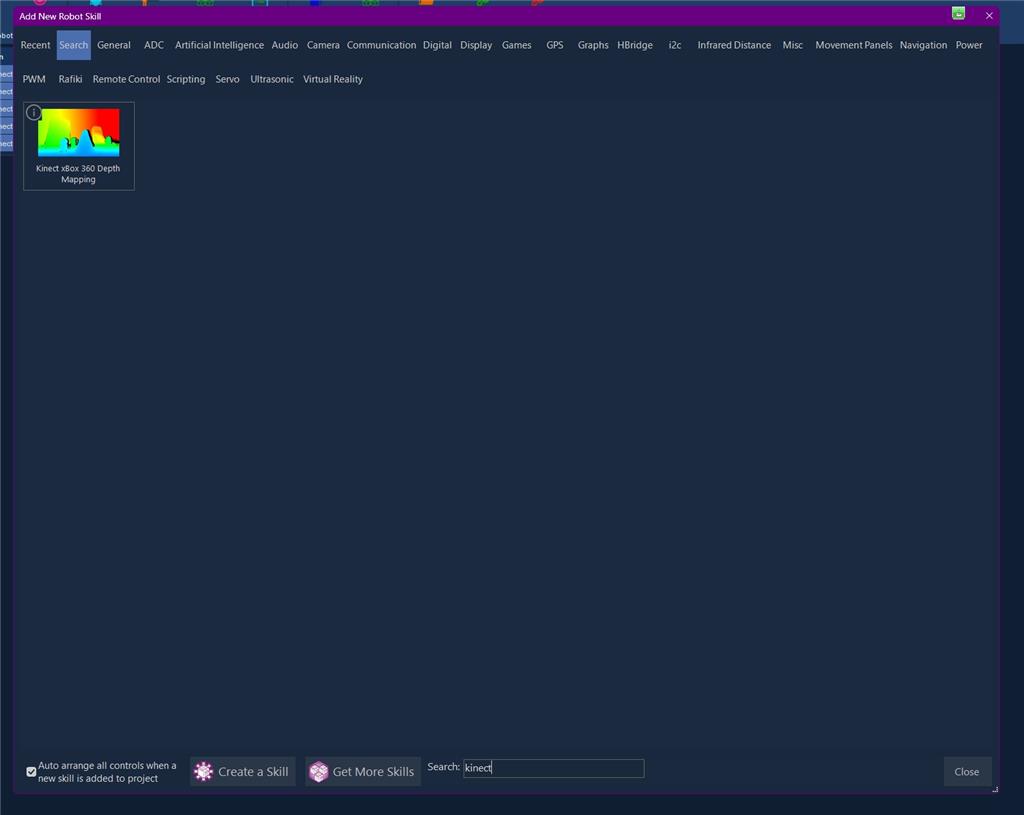This screenshot has height=815, width=1024.
Task: Close the Add New Robot Skill dialog
Action: point(989,16)
